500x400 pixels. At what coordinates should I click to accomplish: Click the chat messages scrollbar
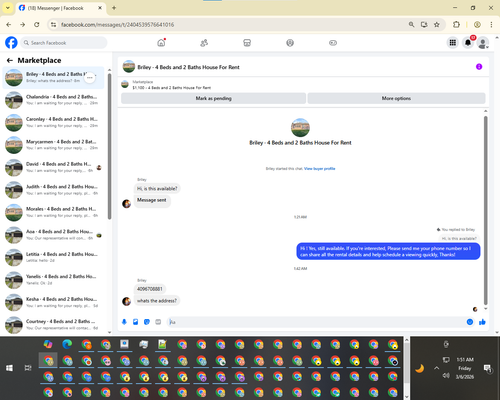tap(486, 210)
